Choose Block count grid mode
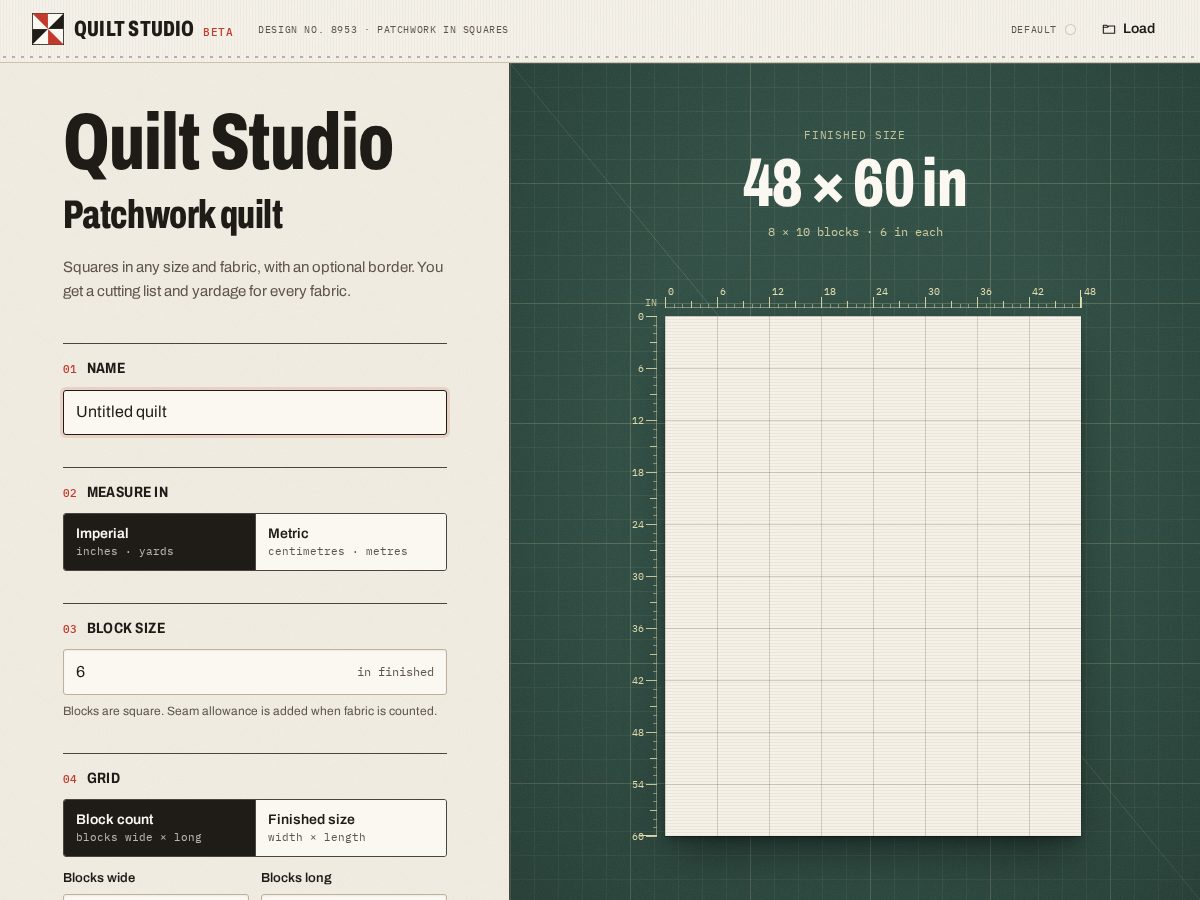Viewport: 1200px width, 900px height. (159, 828)
